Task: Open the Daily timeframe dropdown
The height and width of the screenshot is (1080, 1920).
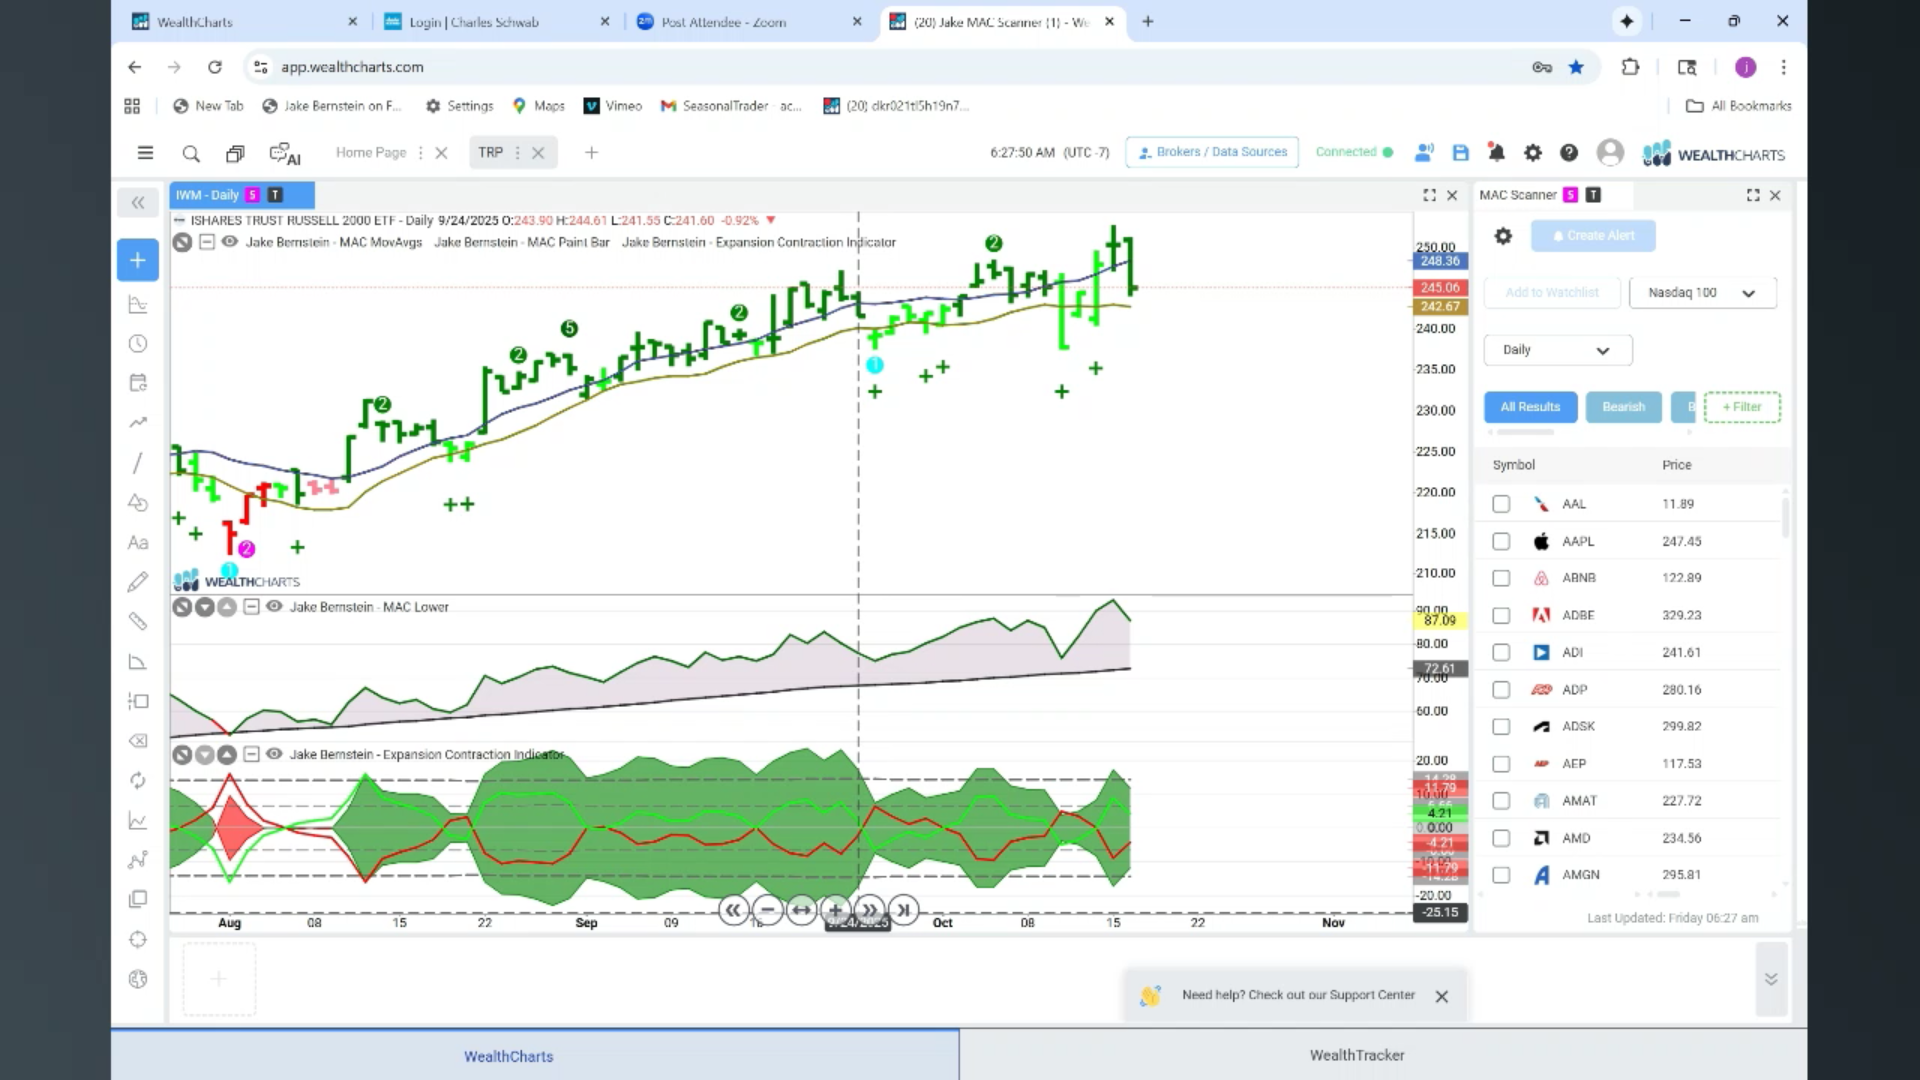Action: click(x=1557, y=350)
